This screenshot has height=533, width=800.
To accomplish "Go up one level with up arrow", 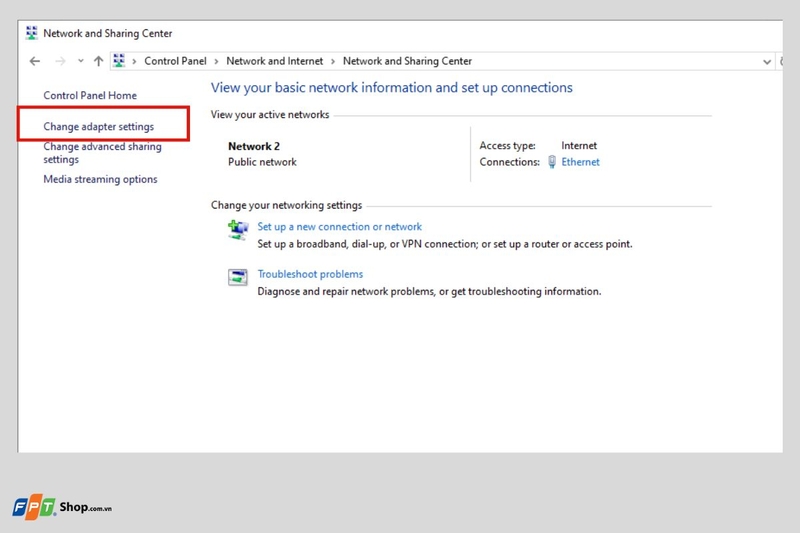I will 98,61.
